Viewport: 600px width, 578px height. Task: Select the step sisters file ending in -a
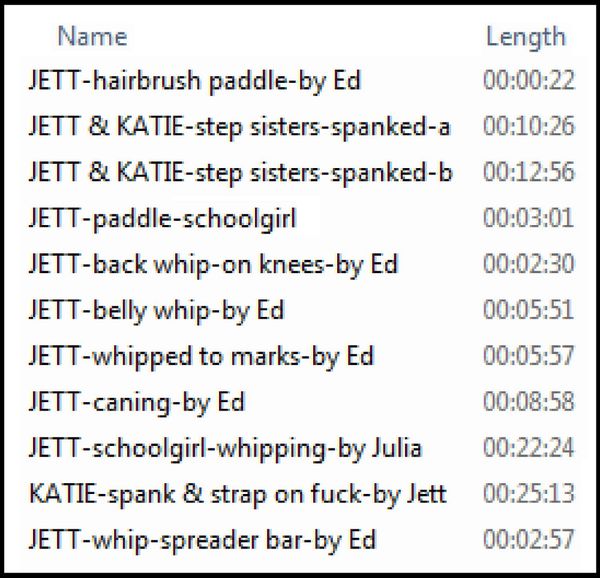(x=240, y=127)
